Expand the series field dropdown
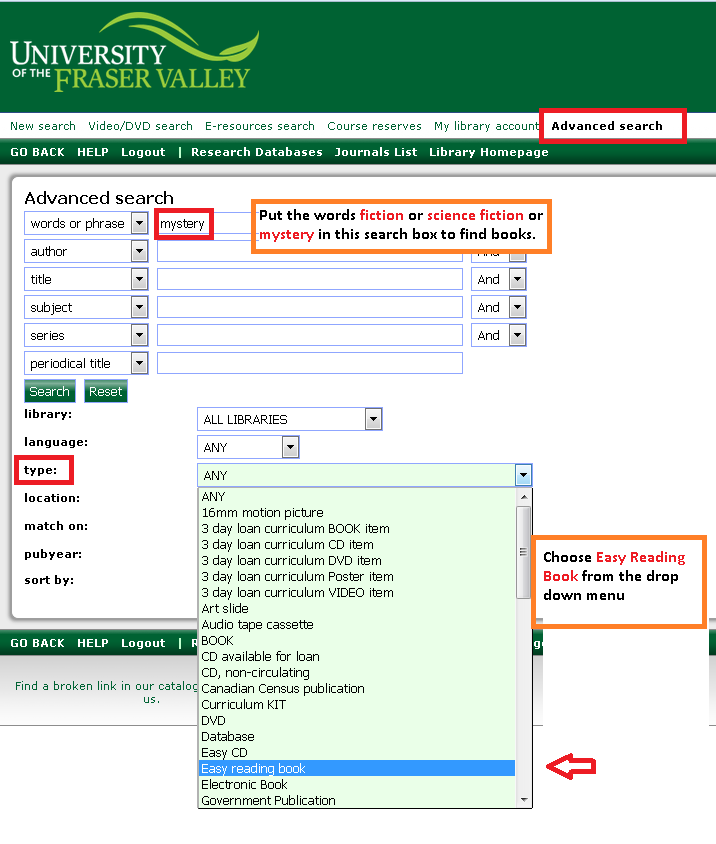The image size is (716, 844). click(139, 335)
